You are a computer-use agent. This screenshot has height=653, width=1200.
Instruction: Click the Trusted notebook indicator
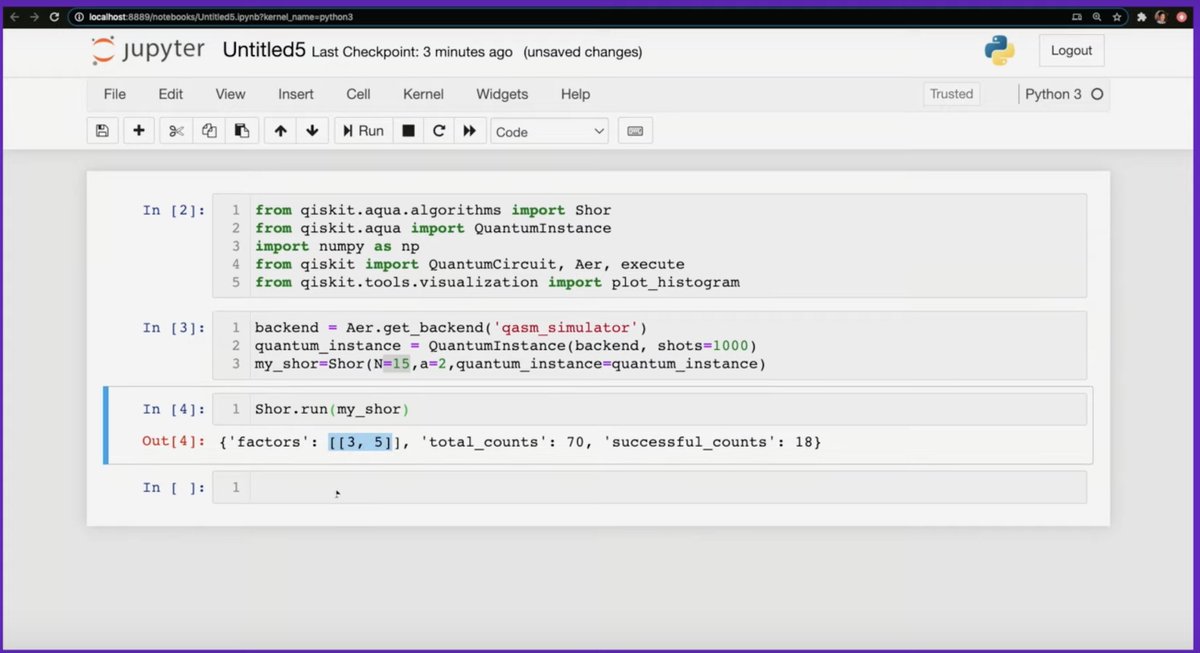(x=951, y=94)
